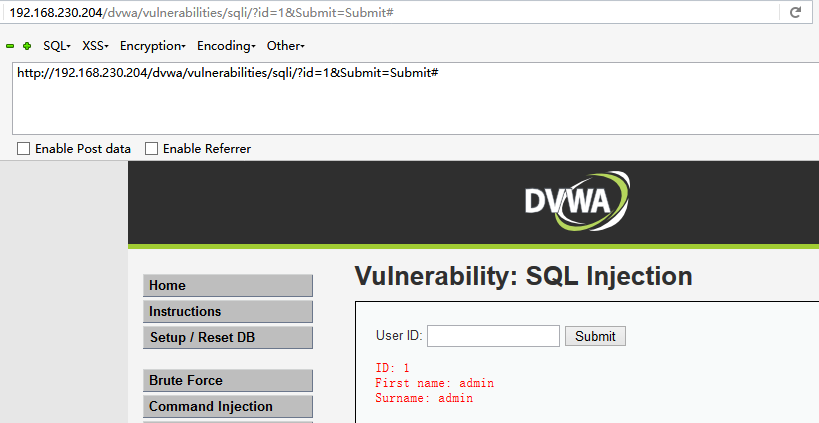
Task: Click the green minus HackBar icon
Action: [x=10, y=46]
